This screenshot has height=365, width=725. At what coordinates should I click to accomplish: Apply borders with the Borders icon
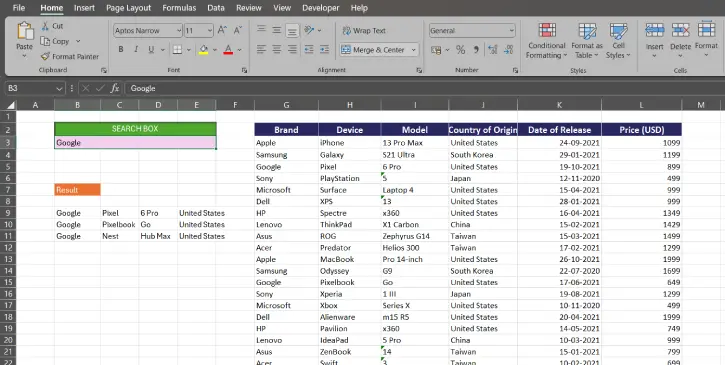(177, 49)
